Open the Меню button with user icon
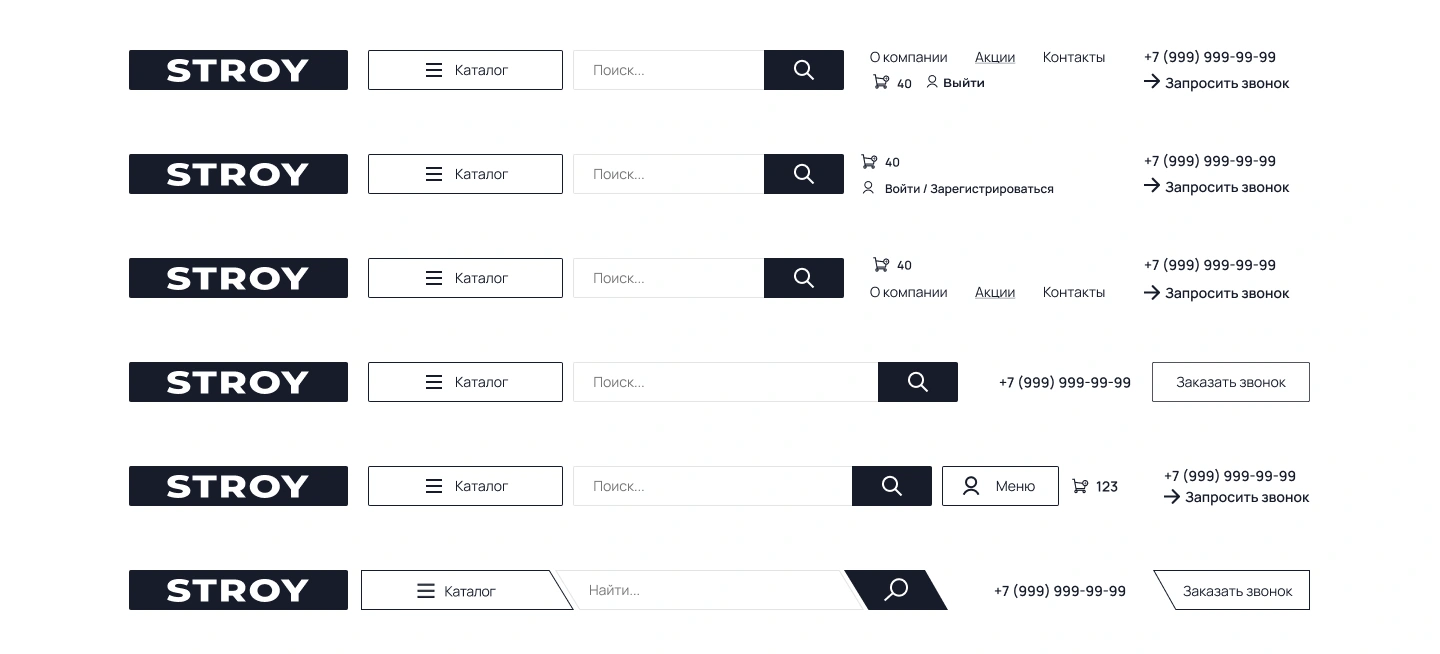1440x654 pixels. coord(1000,486)
